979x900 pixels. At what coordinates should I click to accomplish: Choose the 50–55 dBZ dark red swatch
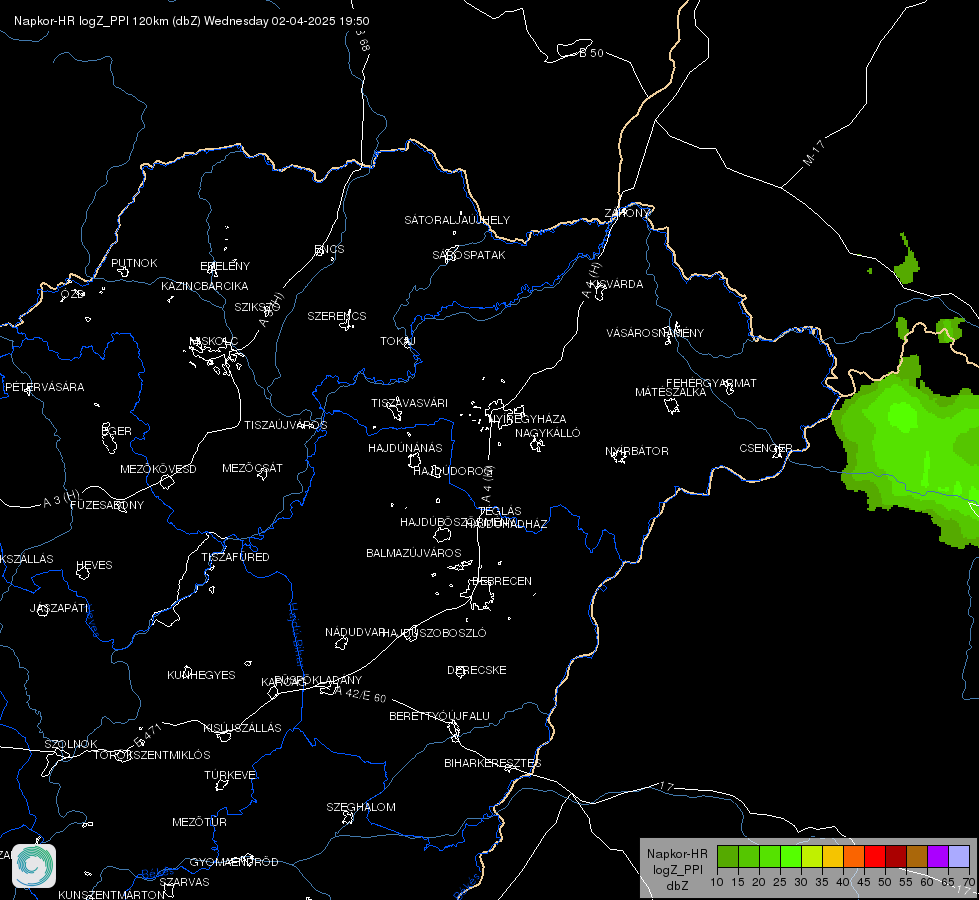pyautogui.click(x=896, y=856)
